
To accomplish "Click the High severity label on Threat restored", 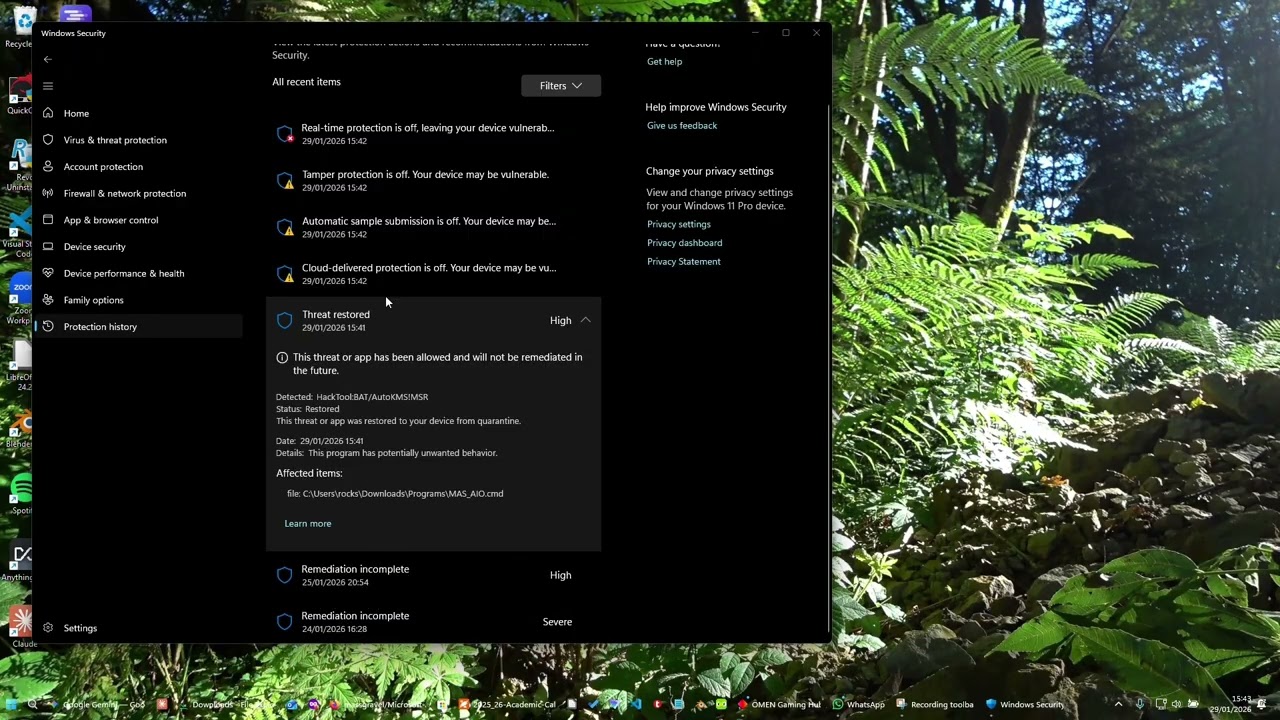I will pyautogui.click(x=560, y=321).
